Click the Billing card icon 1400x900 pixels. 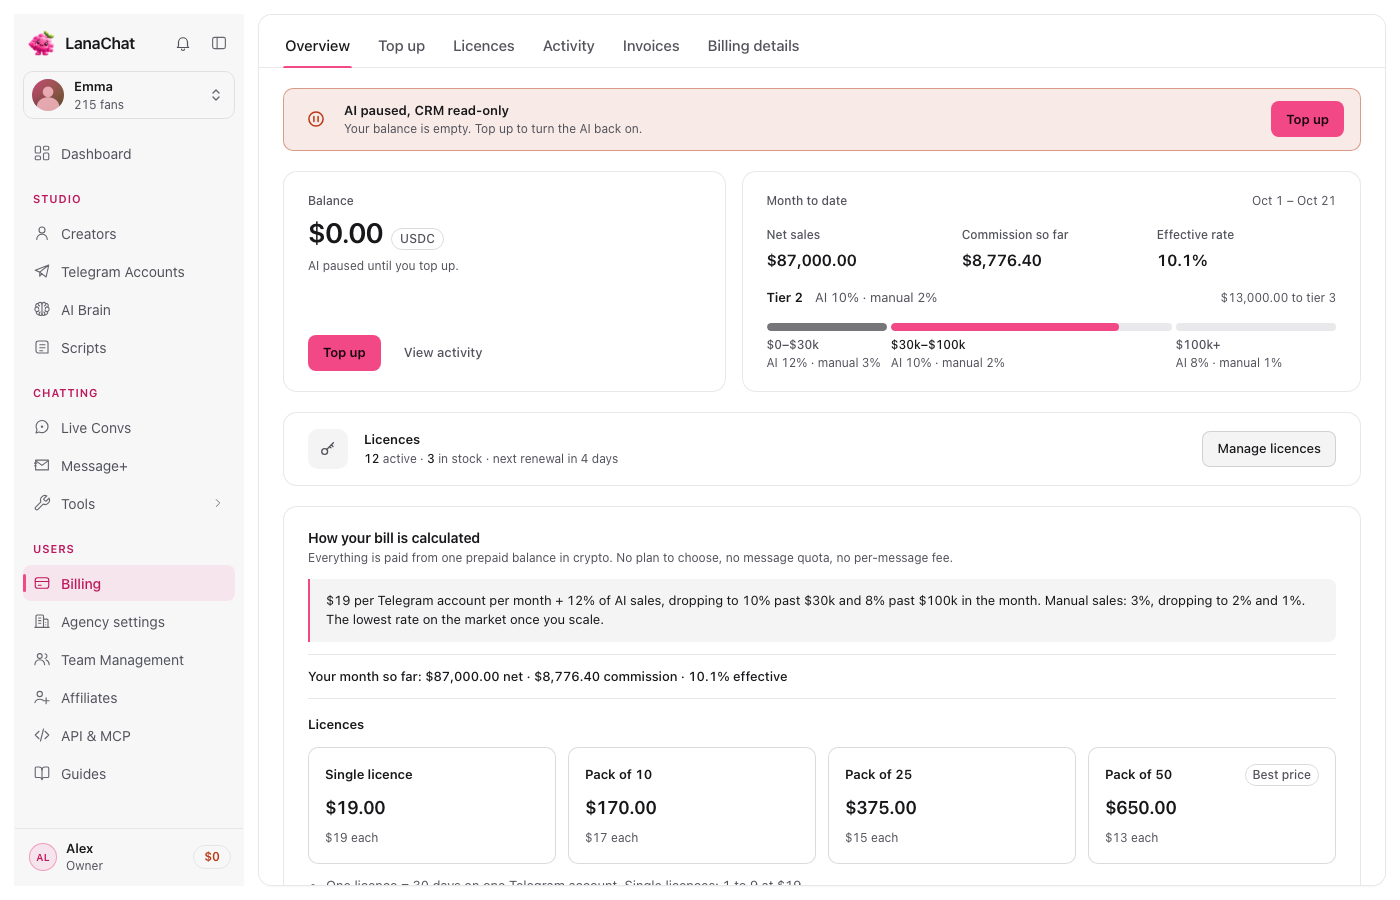[42, 583]
